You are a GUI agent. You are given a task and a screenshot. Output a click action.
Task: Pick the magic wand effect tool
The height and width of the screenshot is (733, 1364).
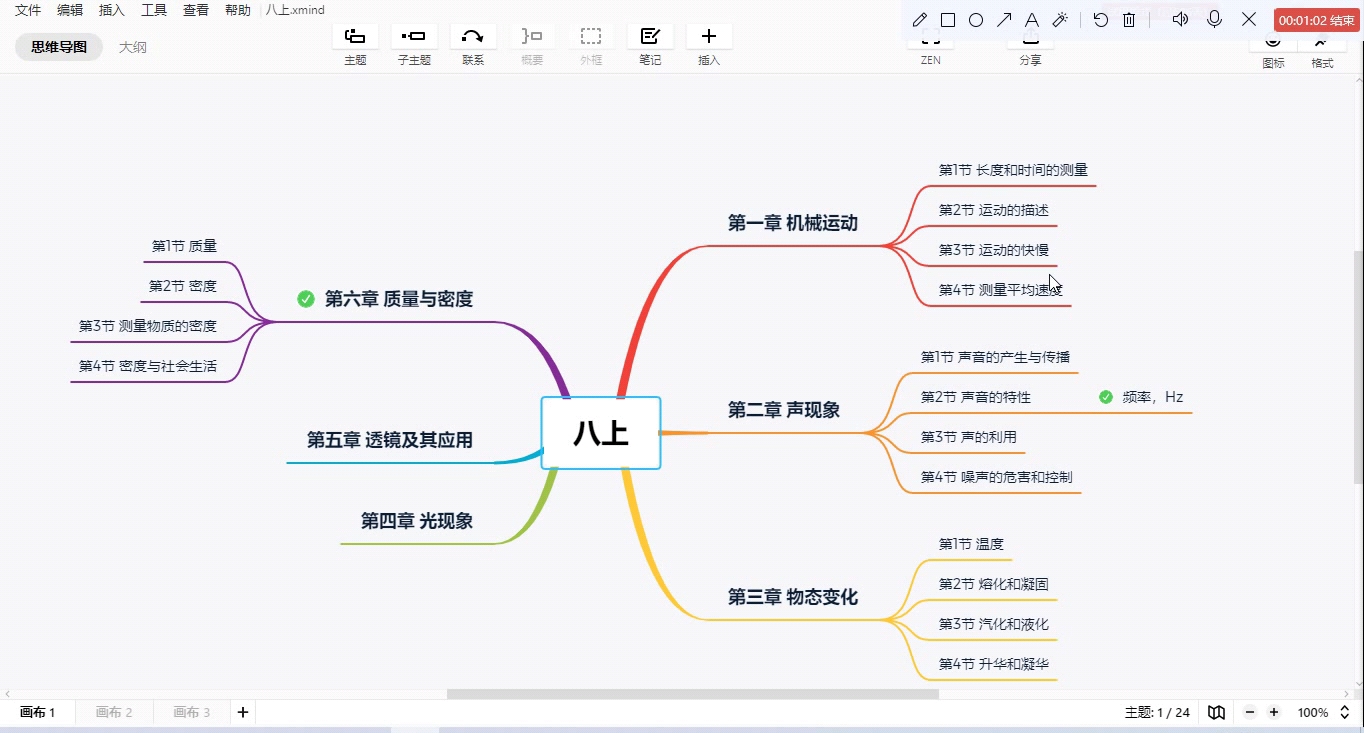[x=1060, y=20]
